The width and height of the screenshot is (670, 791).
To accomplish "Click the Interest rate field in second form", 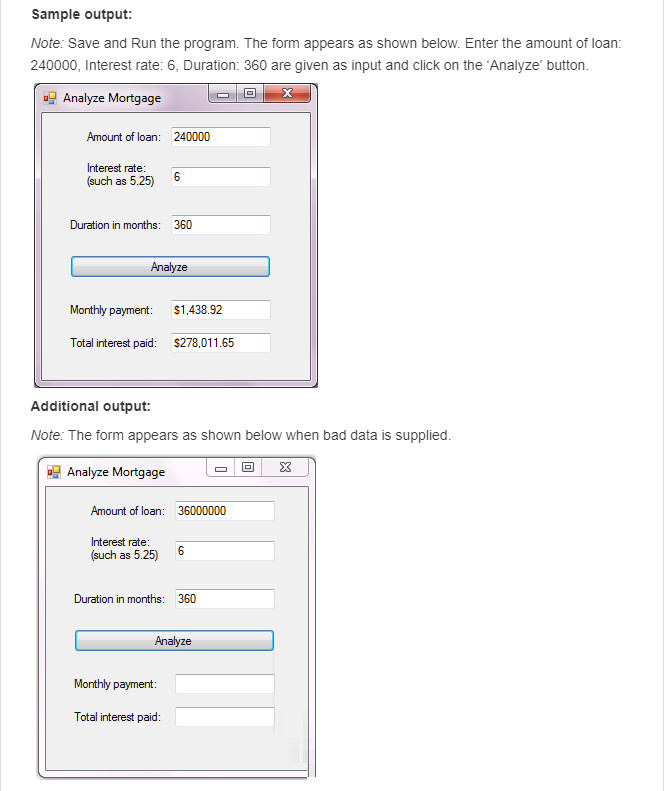I will (x=225, y=551).
